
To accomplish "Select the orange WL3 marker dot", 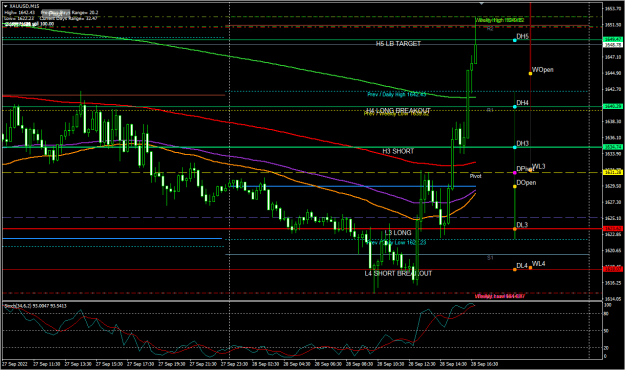I will 531,170.
